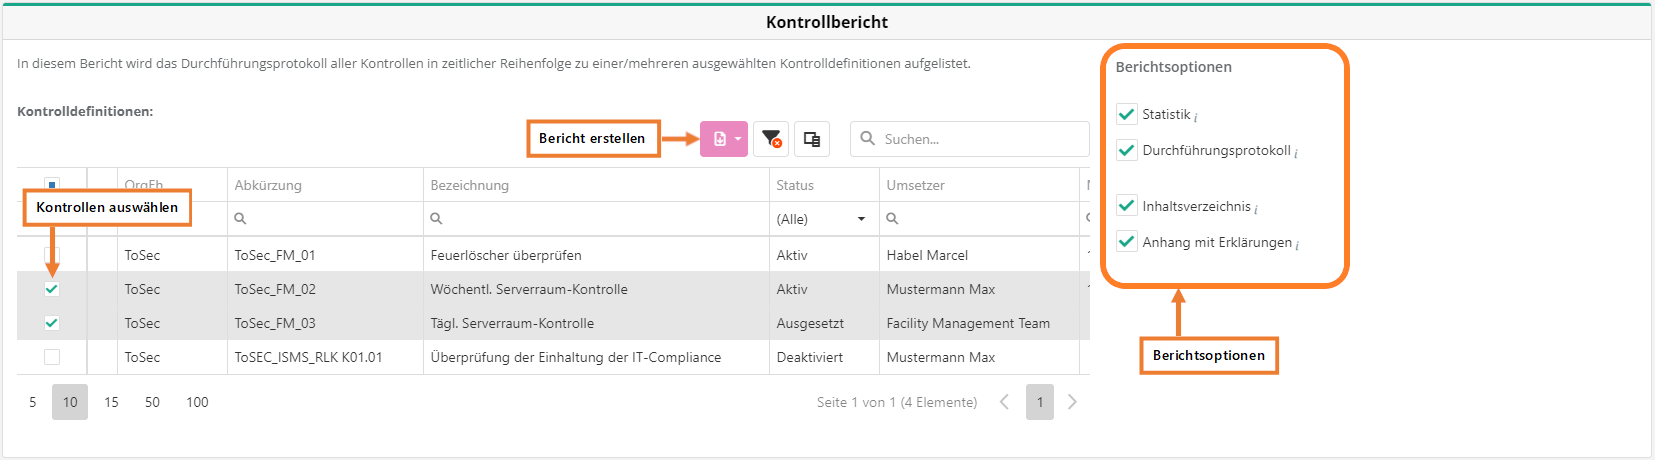Go to next page using right chevron
This screenshot has height=460, width=1655.
1072,402
